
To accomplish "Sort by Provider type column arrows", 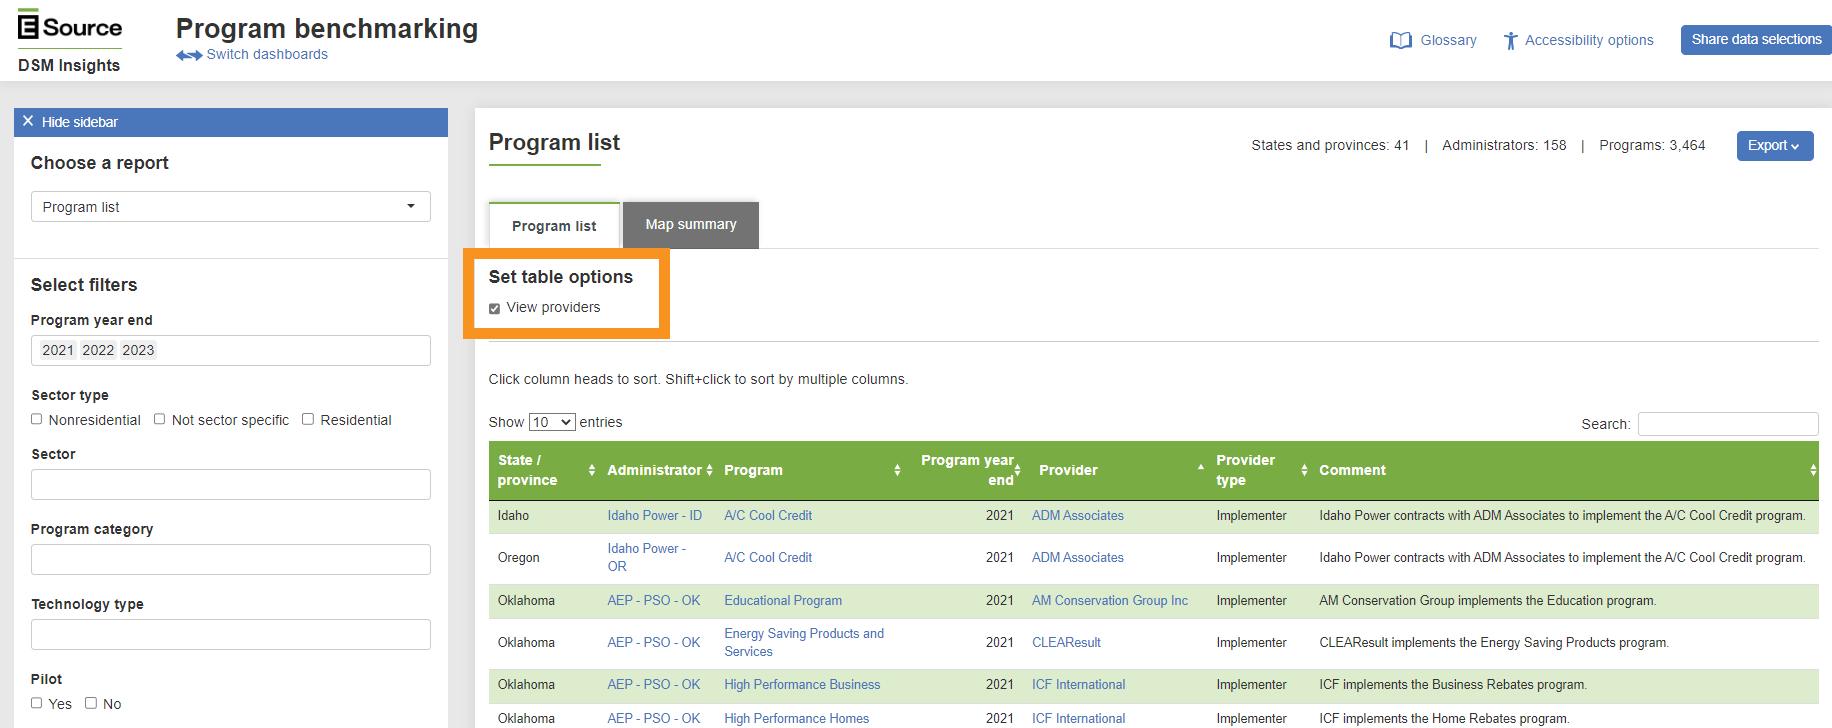I will pyautogui.click(x=1304, y=470).
